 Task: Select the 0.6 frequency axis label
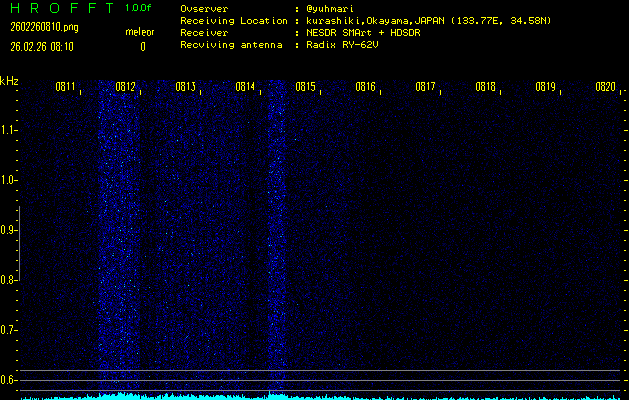click(9, 380)
